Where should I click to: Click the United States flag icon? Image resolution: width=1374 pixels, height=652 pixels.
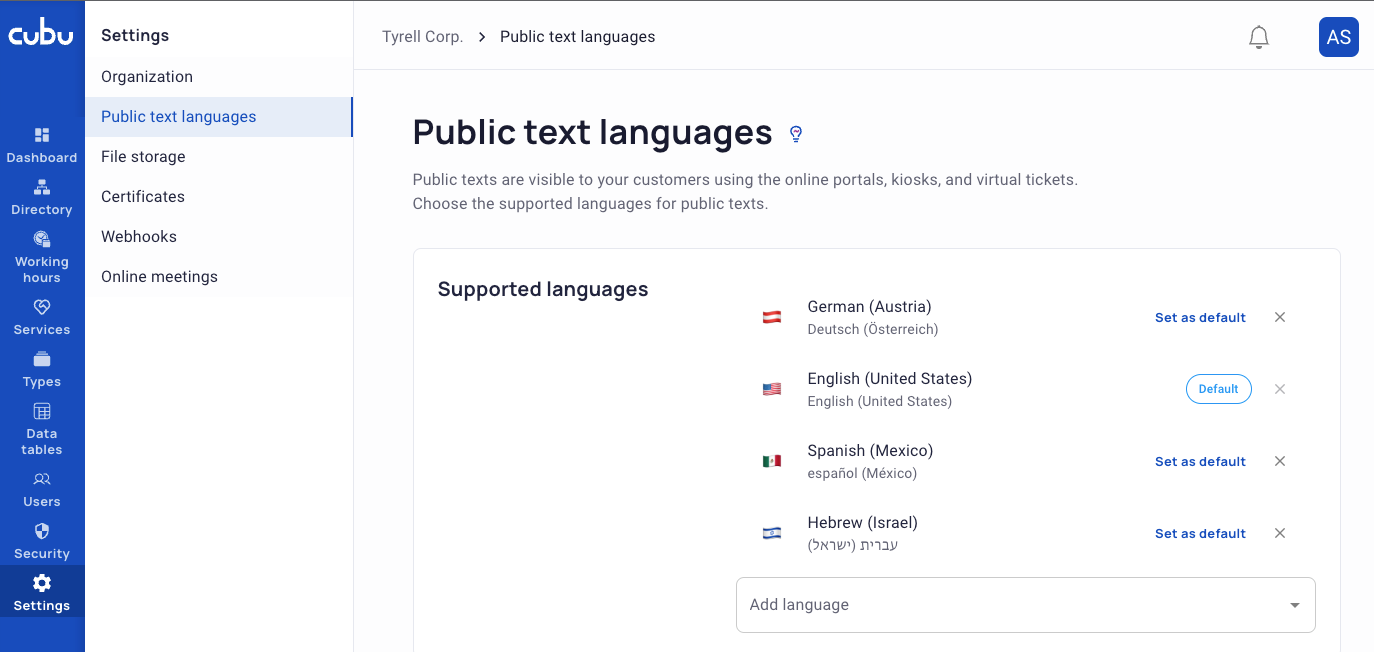pyautogui.click(x=772, y=390)
